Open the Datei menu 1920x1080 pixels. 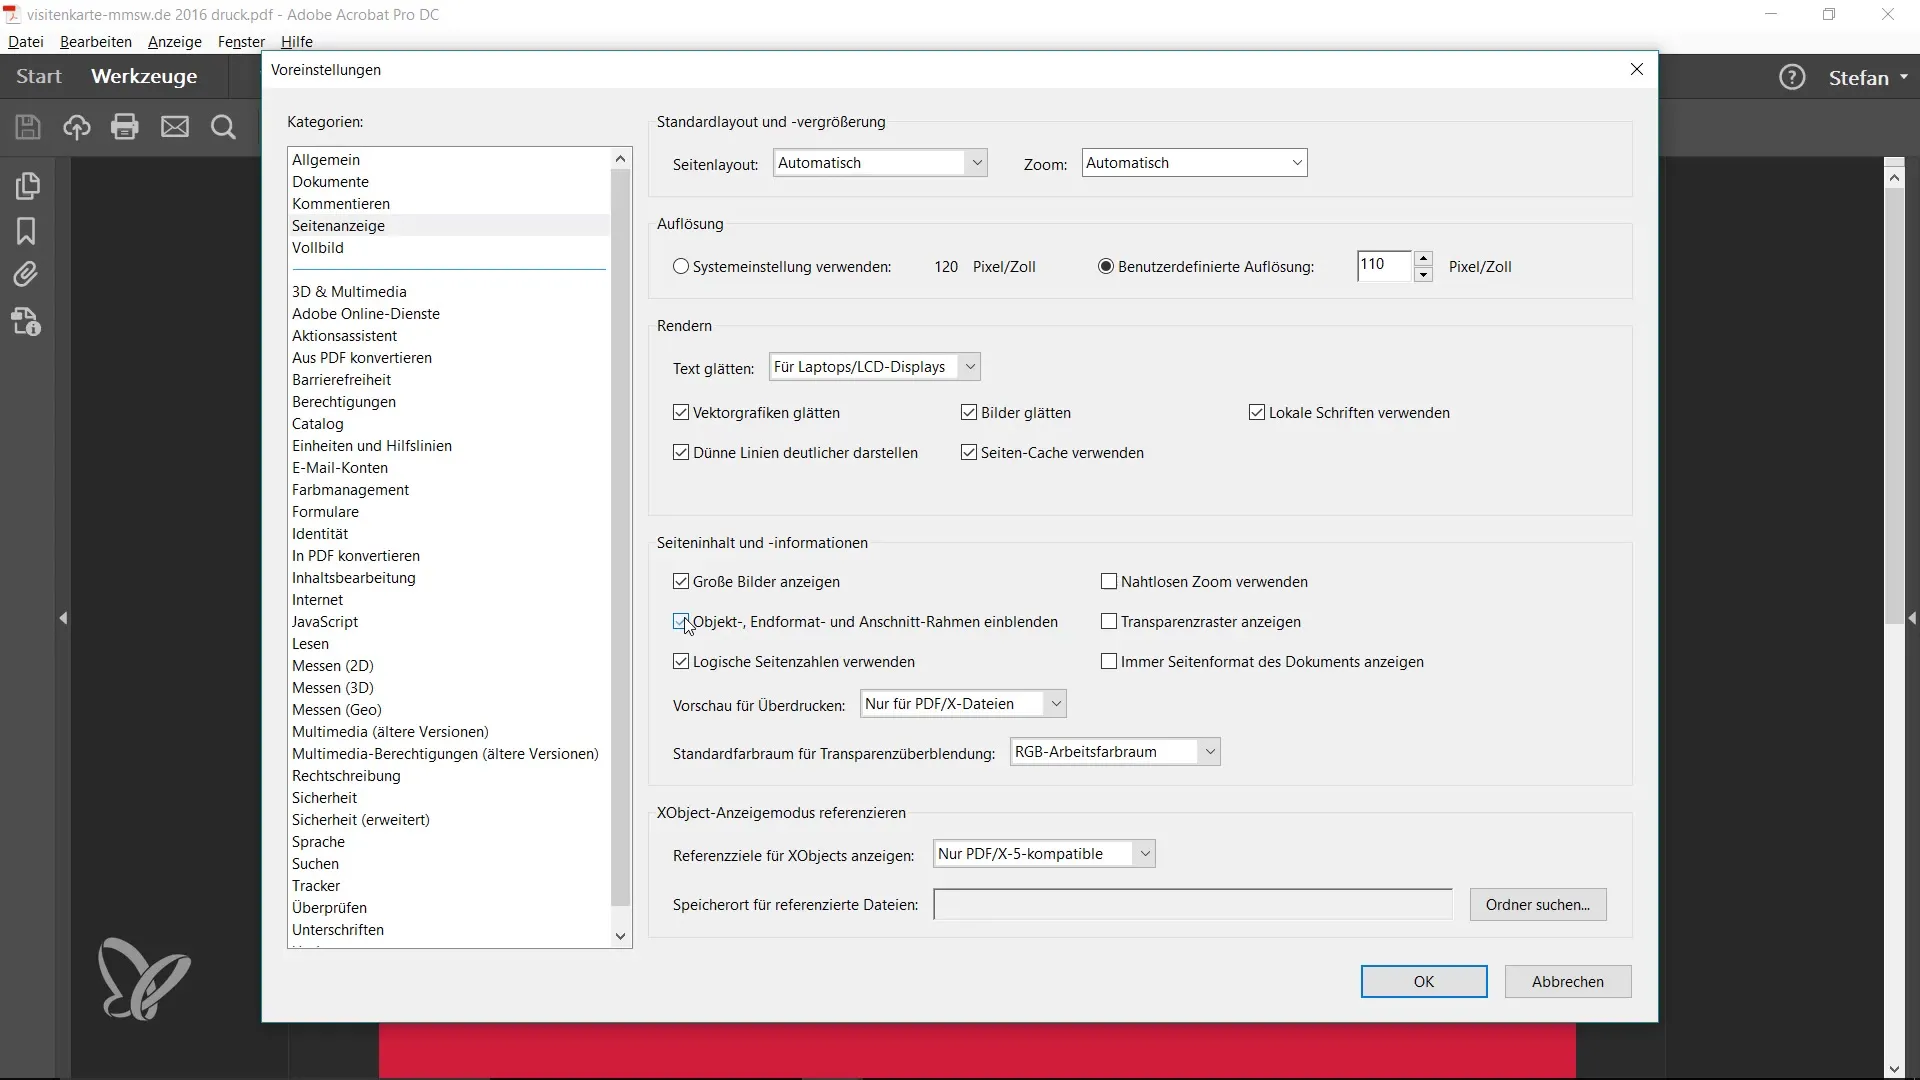click(x=26, y=42)
